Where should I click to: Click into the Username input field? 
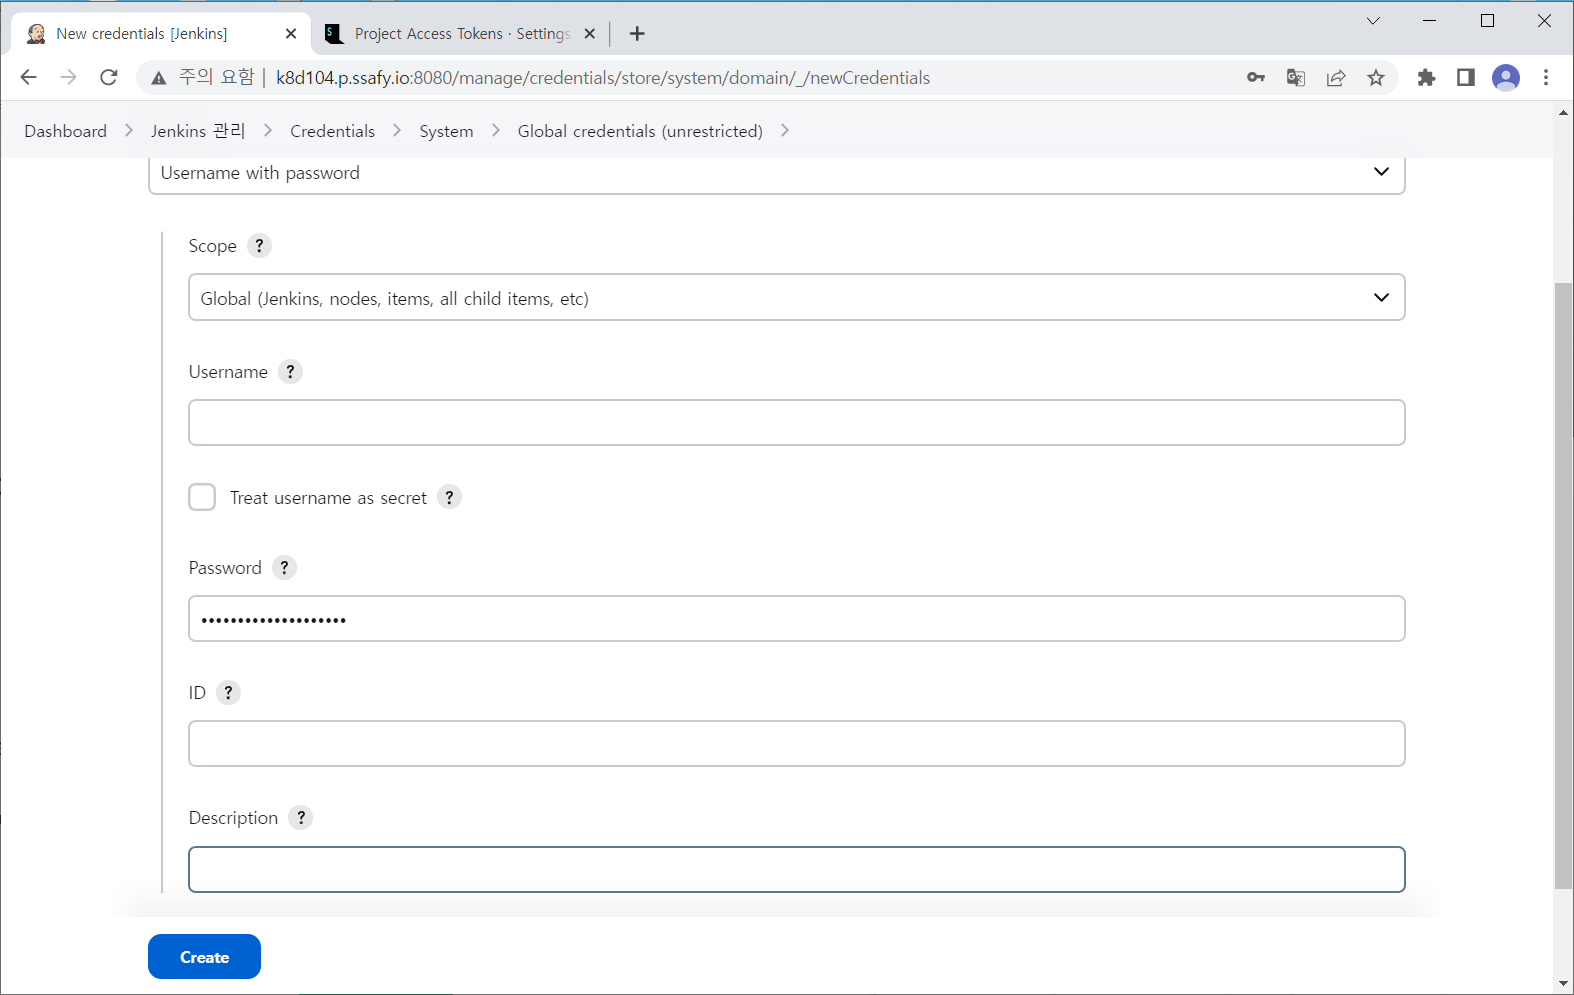pos(797,423)
